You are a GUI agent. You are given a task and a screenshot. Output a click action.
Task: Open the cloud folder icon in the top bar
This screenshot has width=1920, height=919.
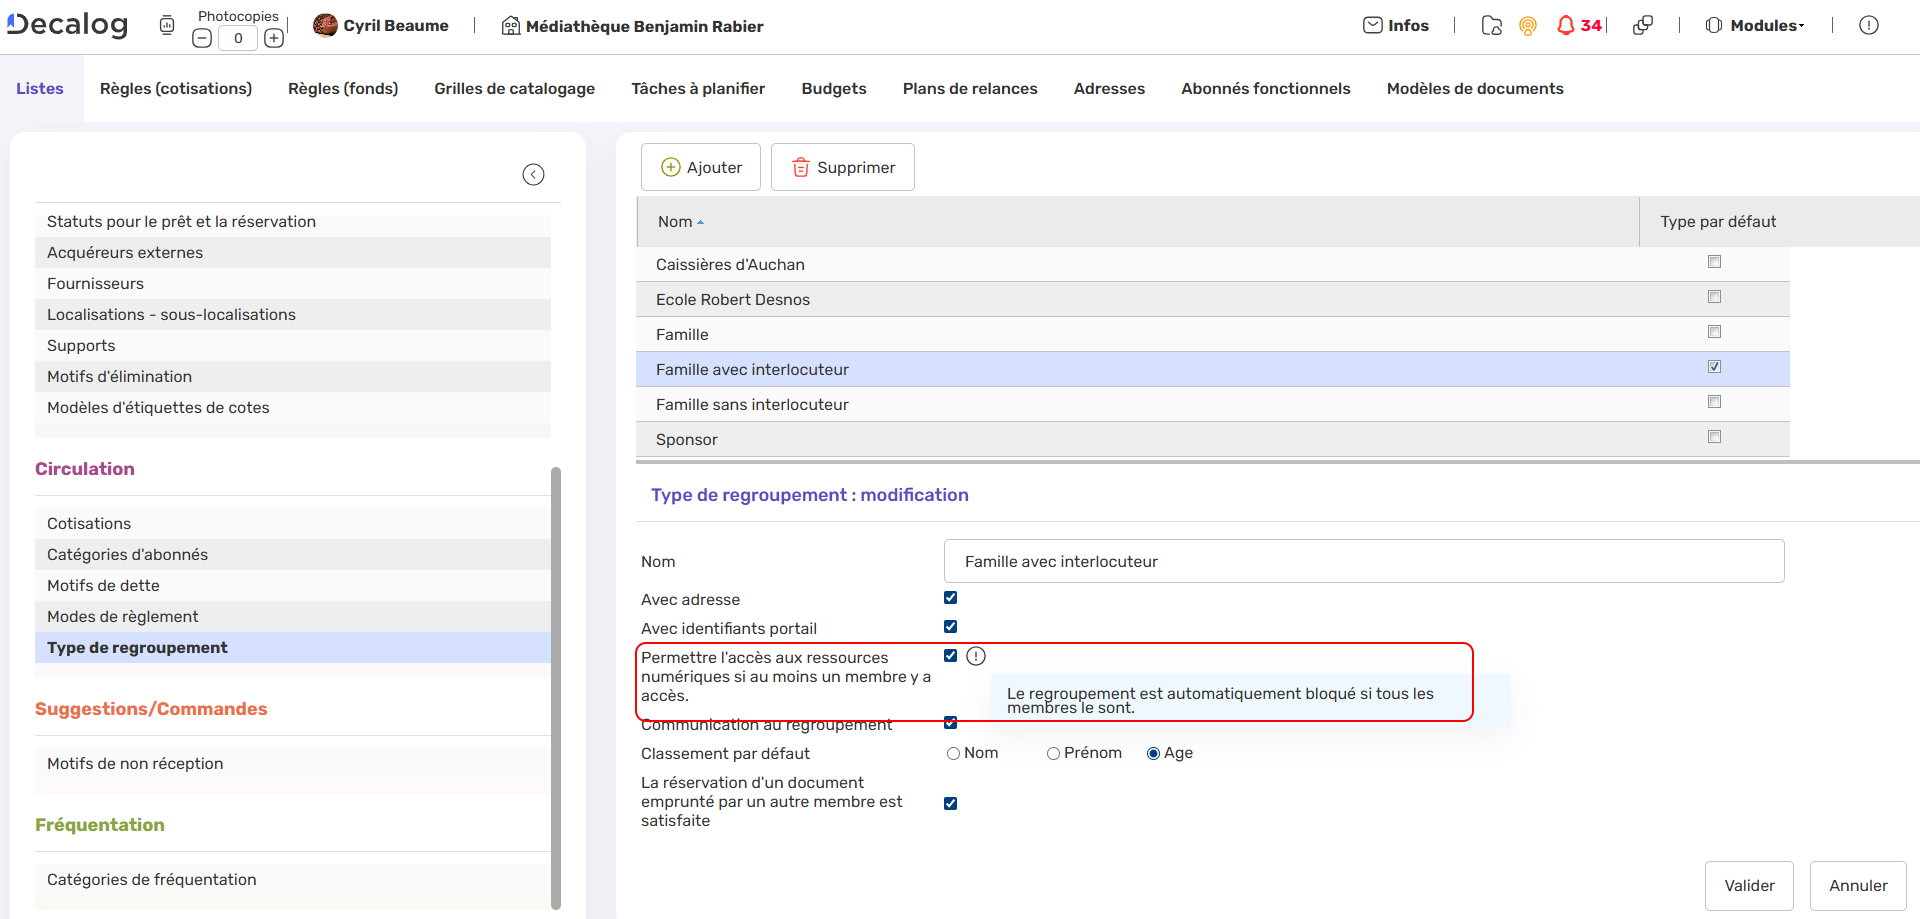click(x=1491, y=27)
